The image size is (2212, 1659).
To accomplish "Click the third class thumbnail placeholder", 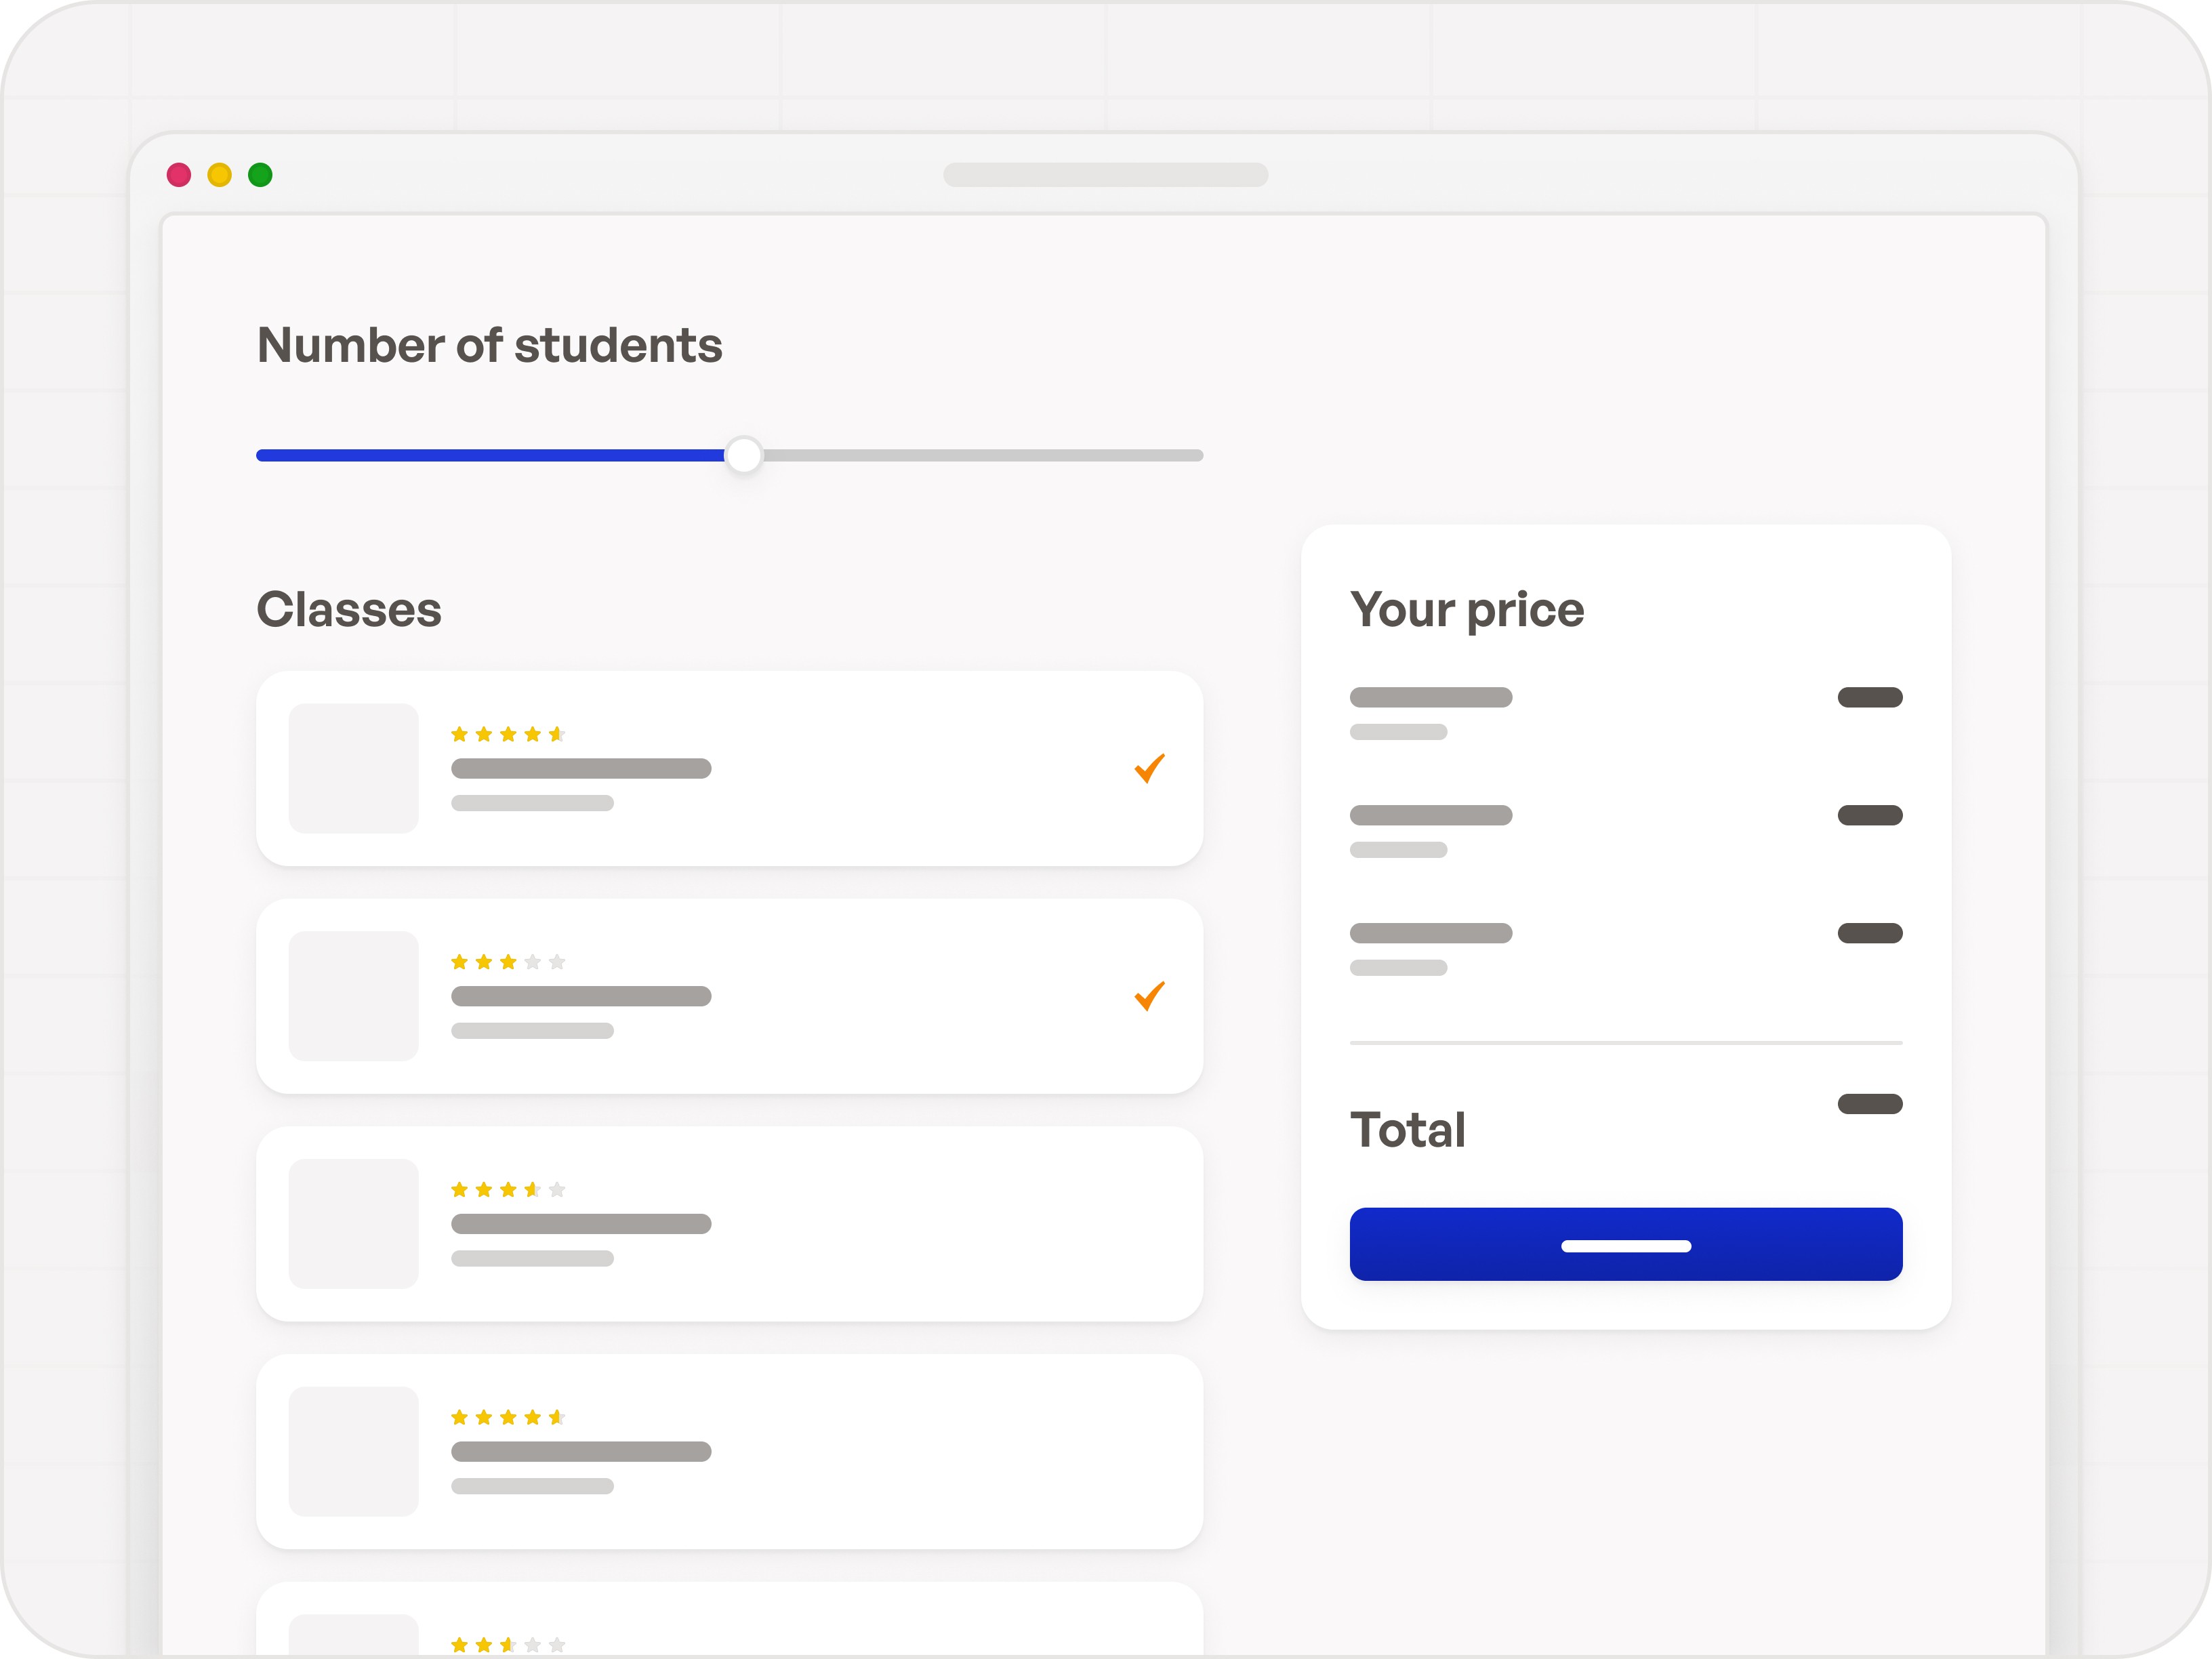I will pos(353,1223).
